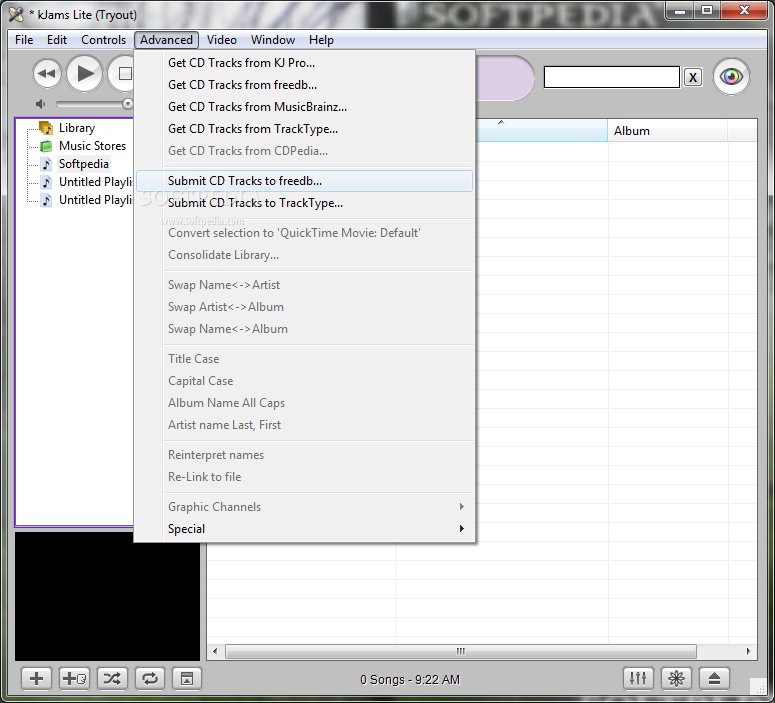Click the eject disc button
Screen dimensions: 775x703
pos(714,678)
